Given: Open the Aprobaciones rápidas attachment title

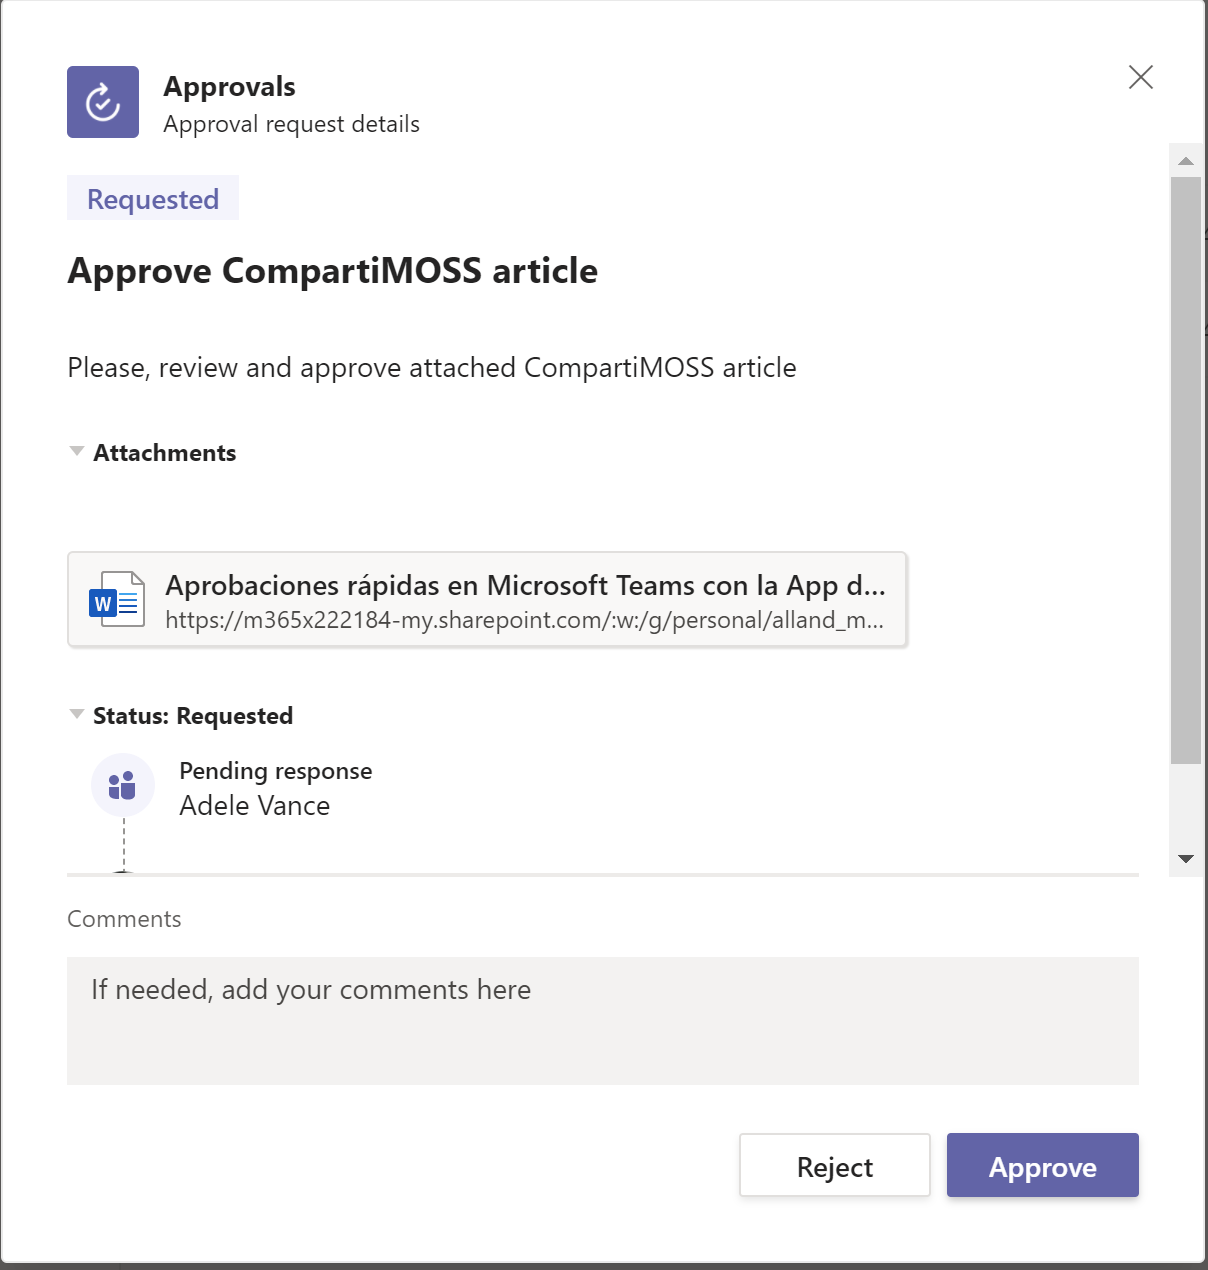Looking at the screenshot, I should (x=524, y=585).
